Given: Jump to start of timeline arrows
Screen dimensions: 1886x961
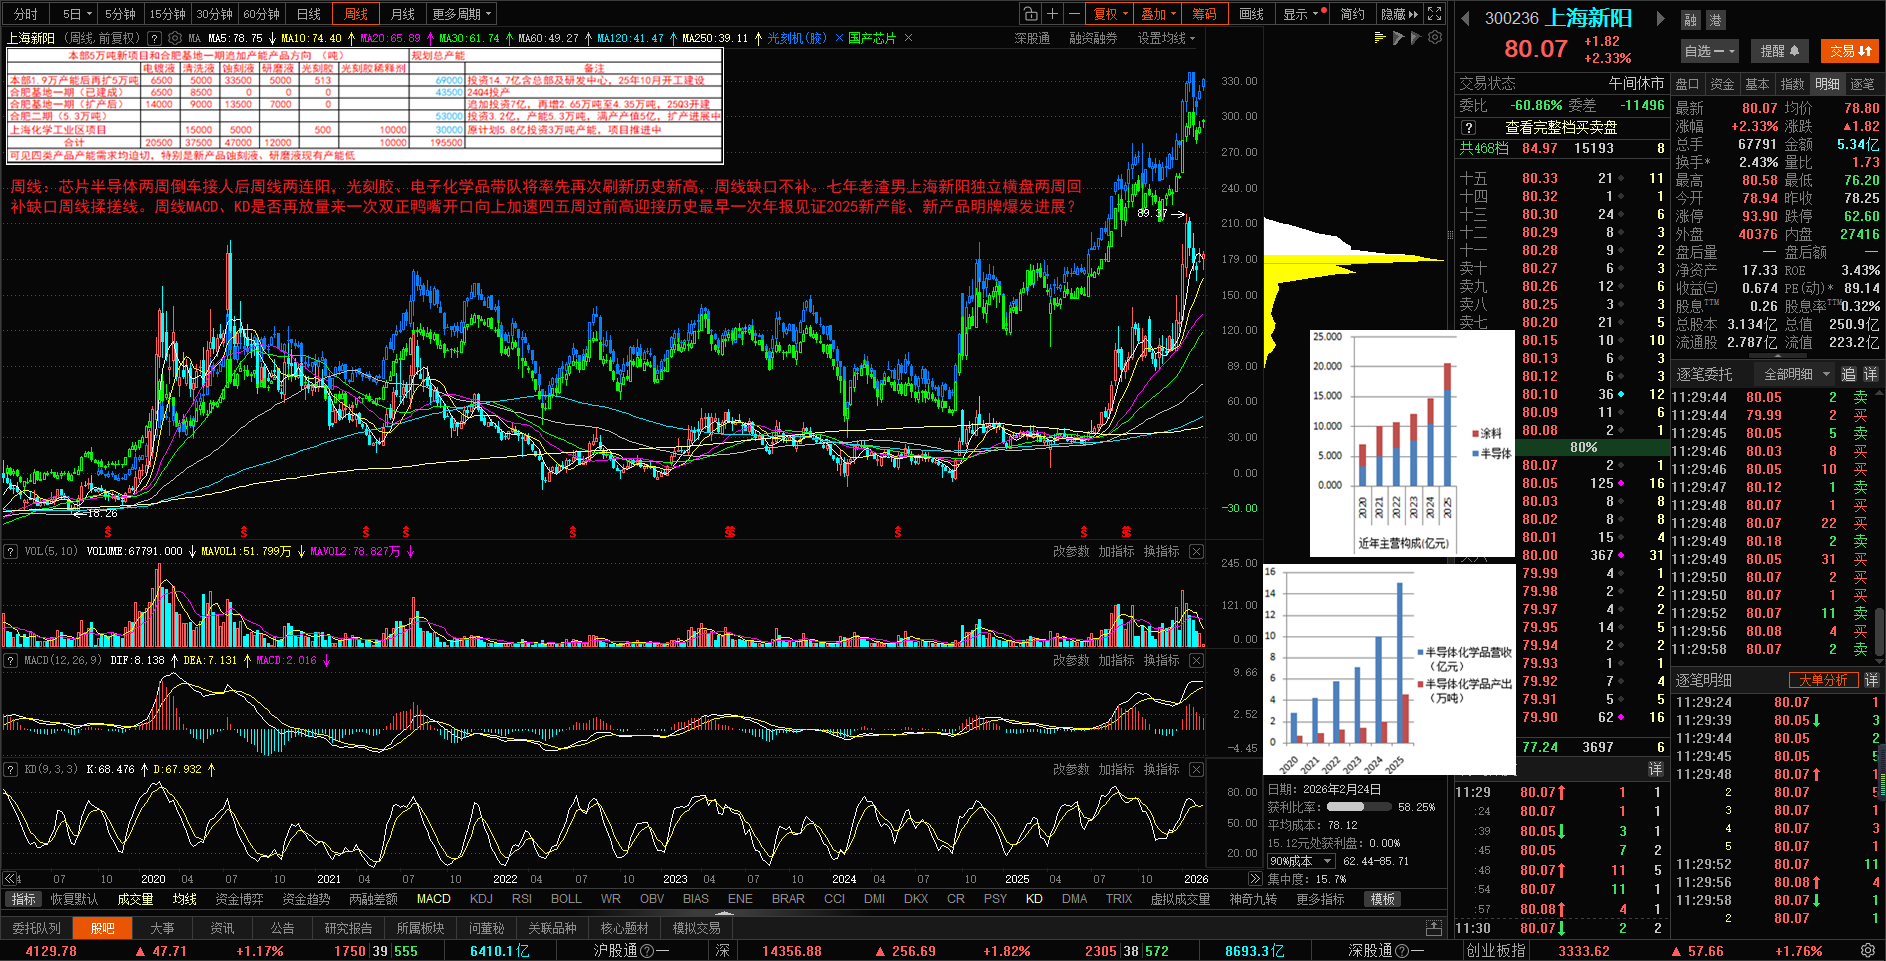Looking at the screenshot, I should click(x=10, y=879).
